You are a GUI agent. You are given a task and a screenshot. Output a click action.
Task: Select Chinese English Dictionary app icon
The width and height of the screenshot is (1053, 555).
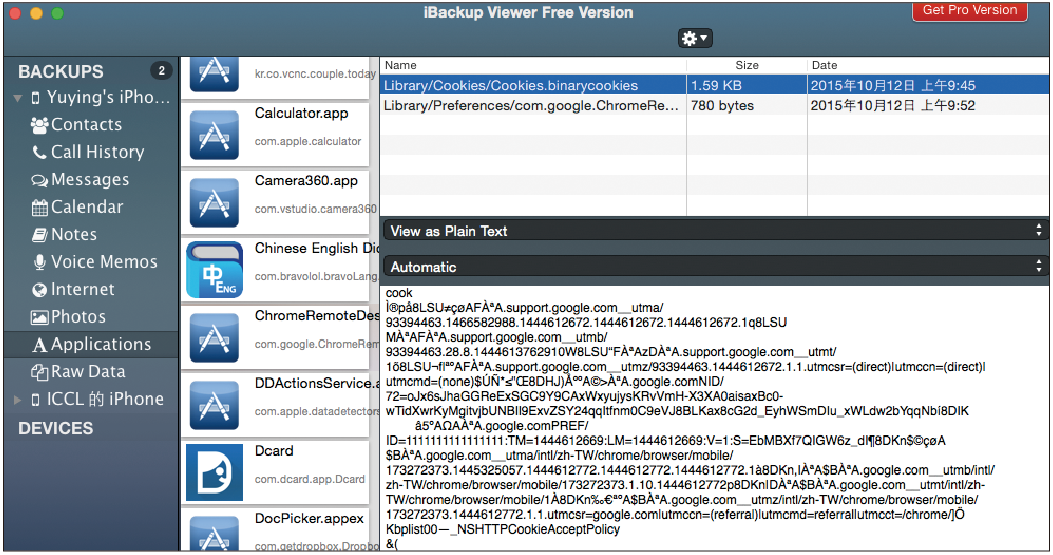coord(214,270)
